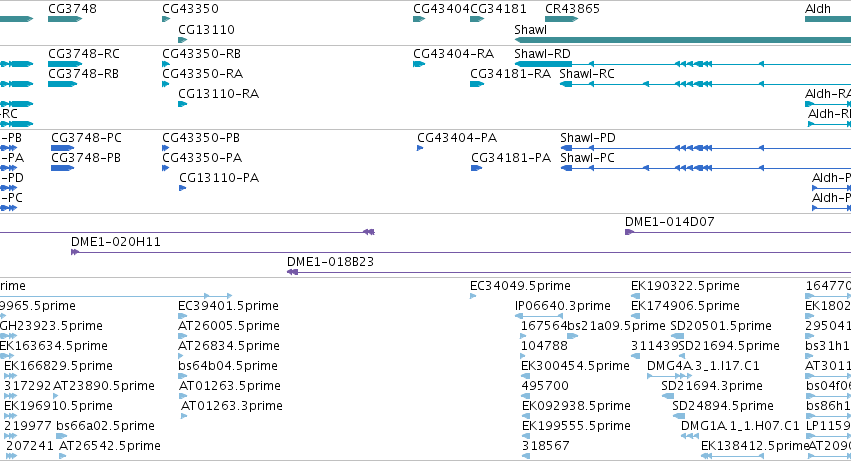Click BAC clone DME1-014D07
The height and width of the screenshot is (461, 851).
(669, 222)
